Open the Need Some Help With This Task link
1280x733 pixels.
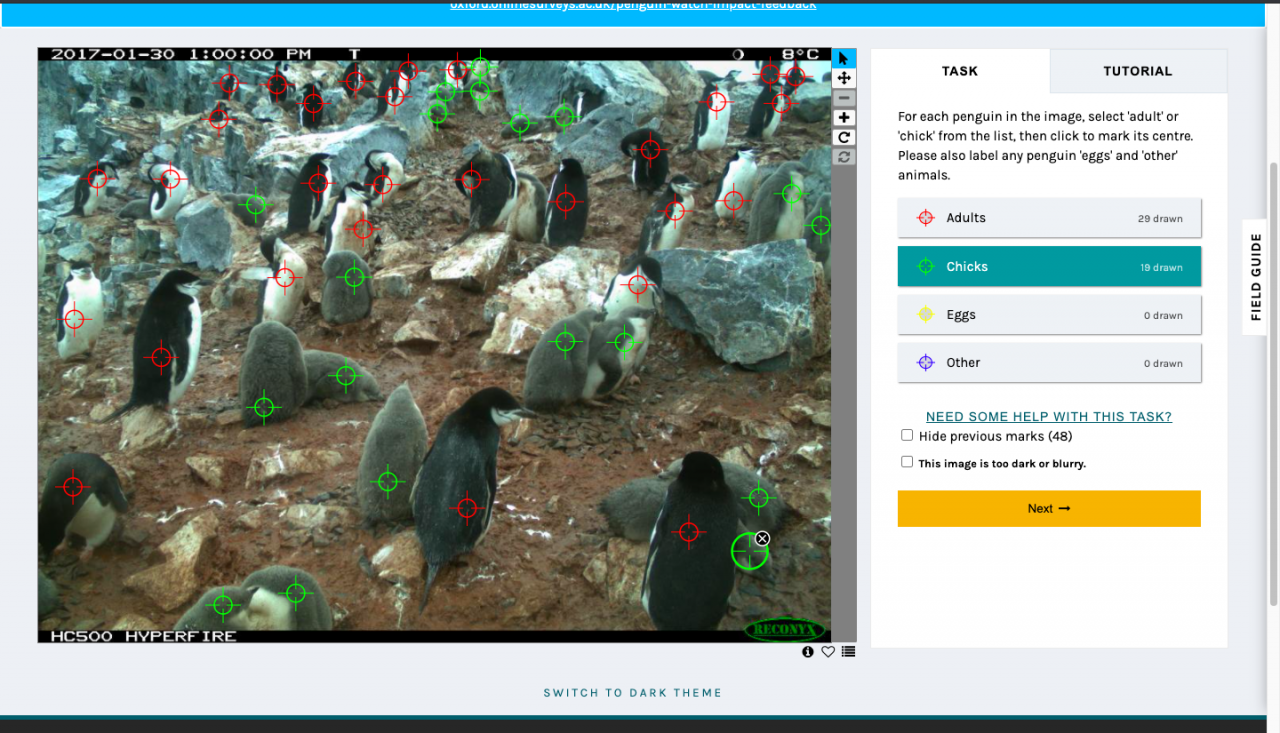click(x=1049, y=417)
